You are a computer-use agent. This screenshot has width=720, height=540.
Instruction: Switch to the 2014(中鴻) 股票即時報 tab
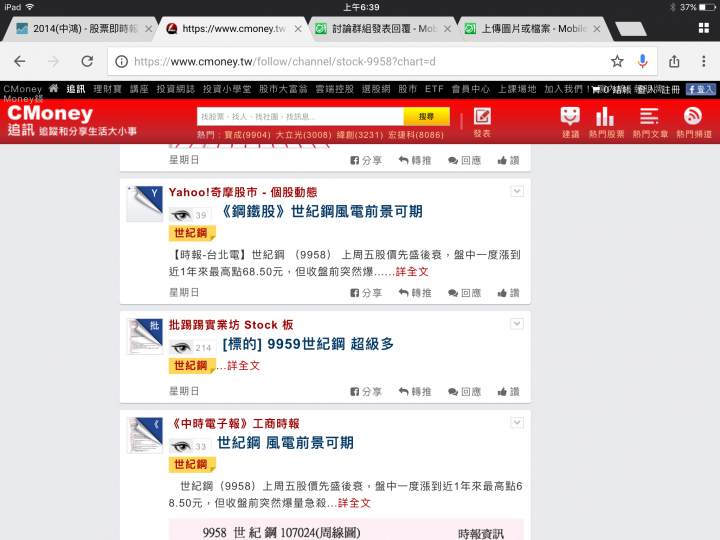[80, 29]
